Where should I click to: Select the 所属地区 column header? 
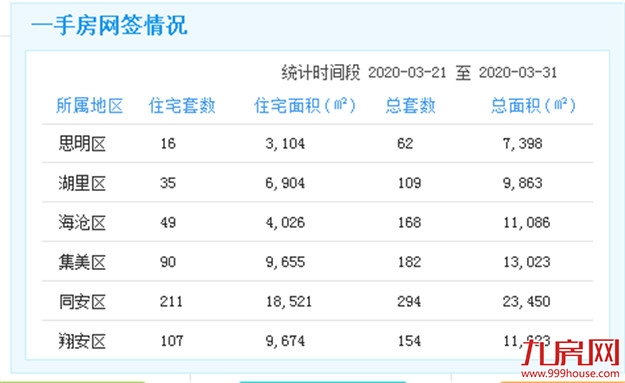pyautogui.click(x=89, y=106)
